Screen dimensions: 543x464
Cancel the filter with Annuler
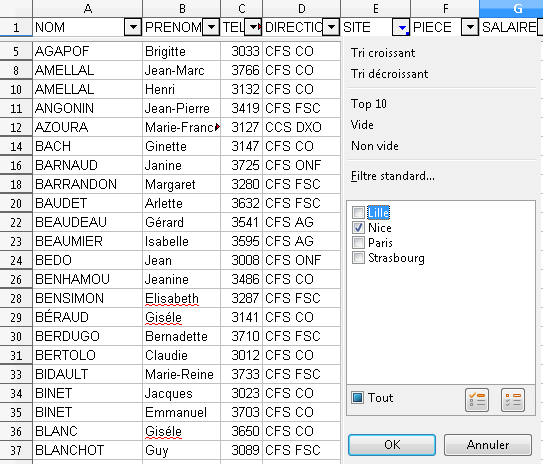(488, 445)
